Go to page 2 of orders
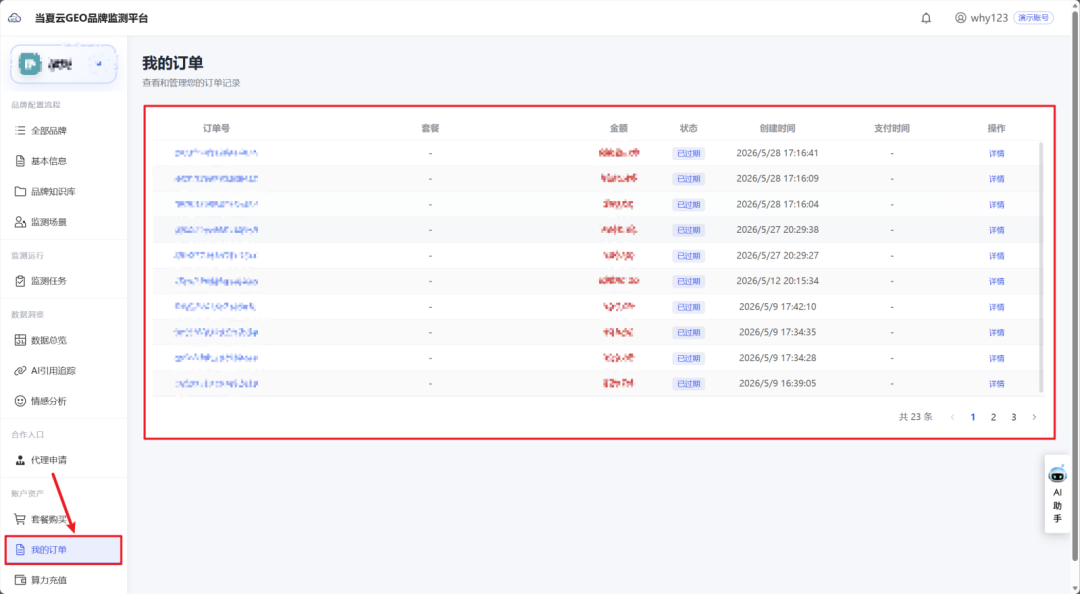Image resolution: width=1080 pixels, height=594 pixels. pos(993,417)
